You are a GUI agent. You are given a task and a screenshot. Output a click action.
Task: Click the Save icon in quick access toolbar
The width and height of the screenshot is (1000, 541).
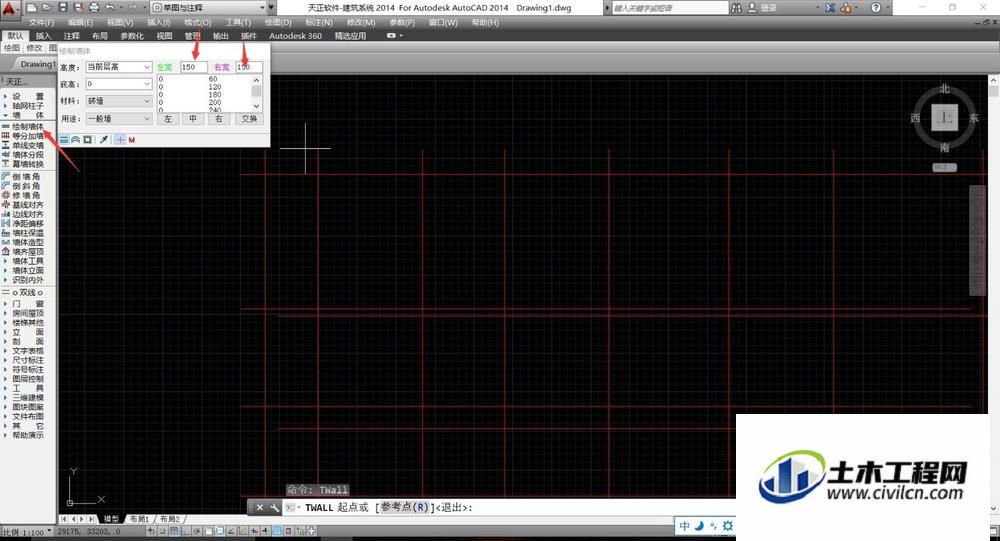pos(62,7)
